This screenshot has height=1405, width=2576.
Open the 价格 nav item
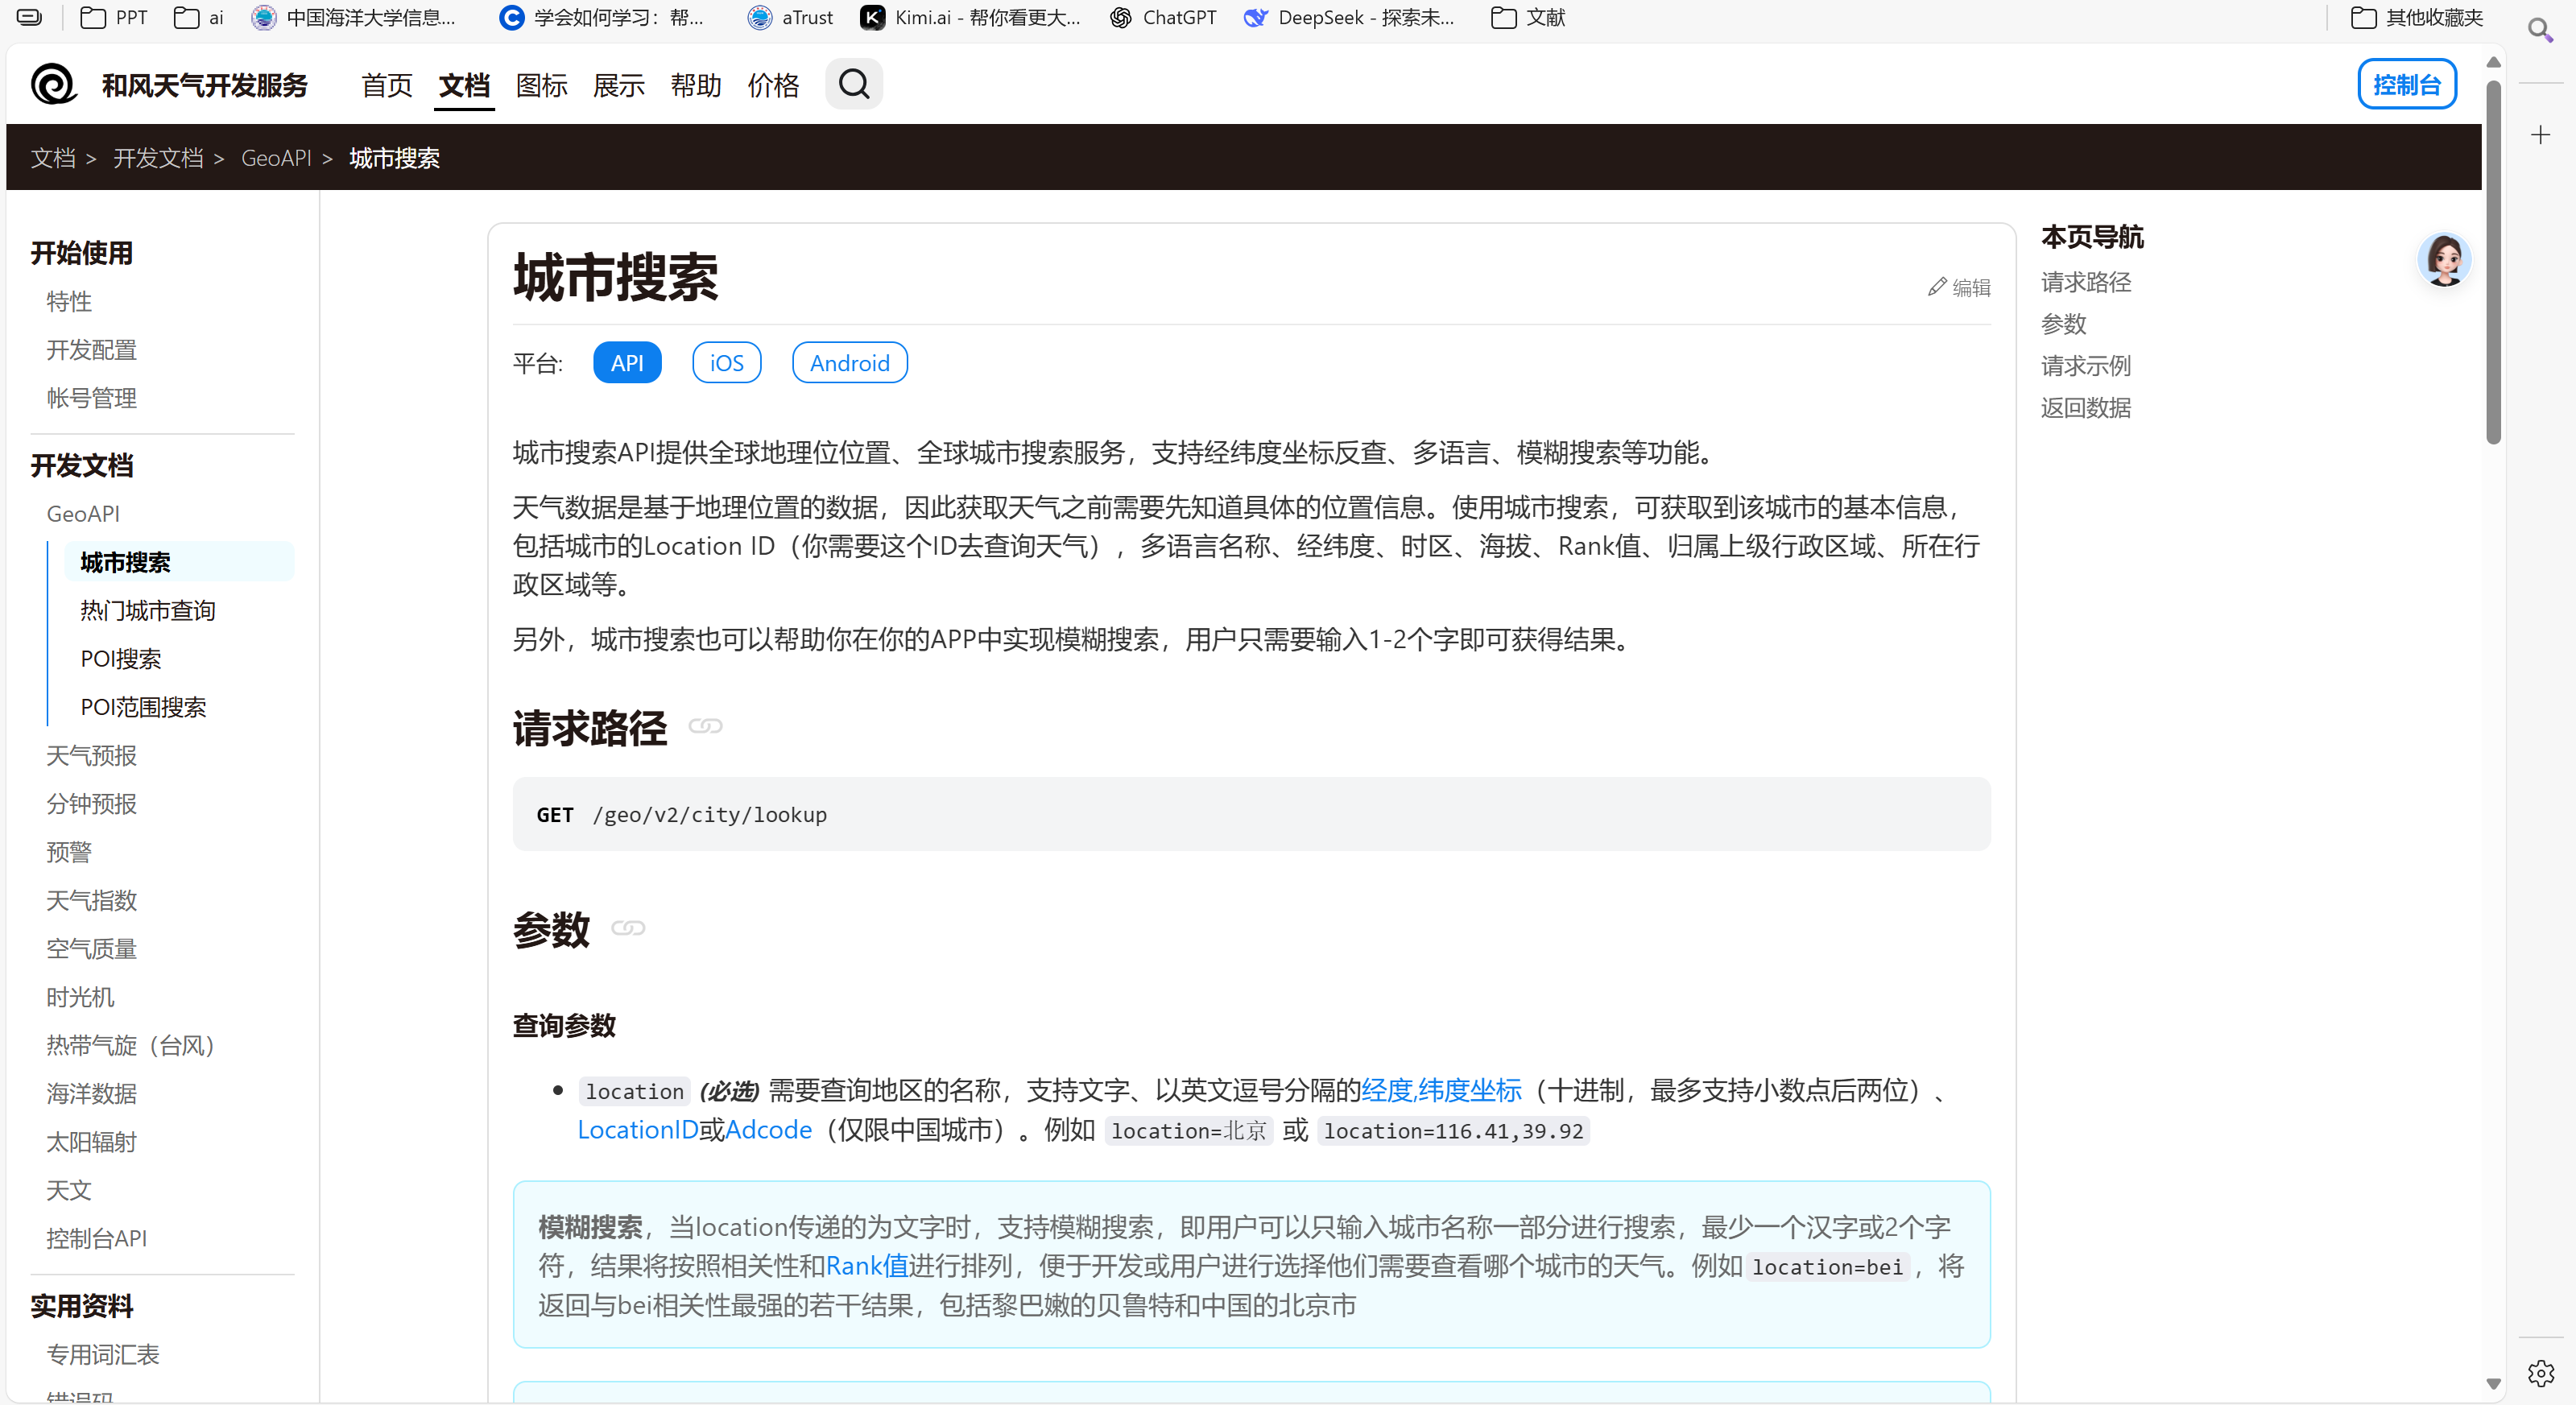tap(773, 85)
